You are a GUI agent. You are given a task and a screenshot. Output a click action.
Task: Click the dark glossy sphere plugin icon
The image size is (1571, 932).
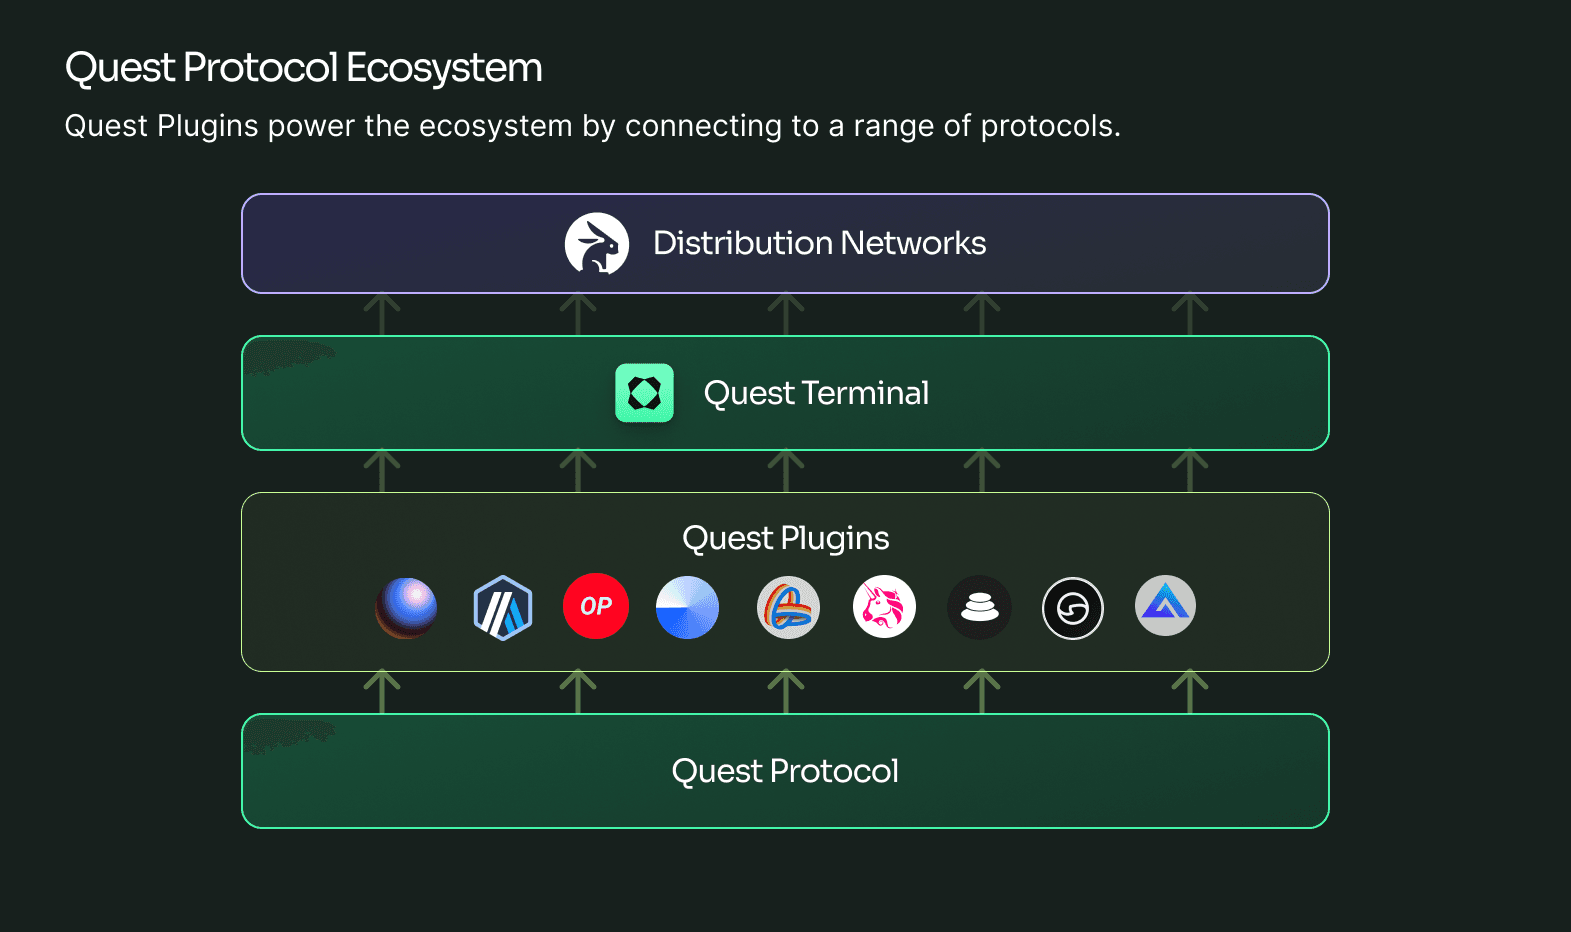pos(406,607)
